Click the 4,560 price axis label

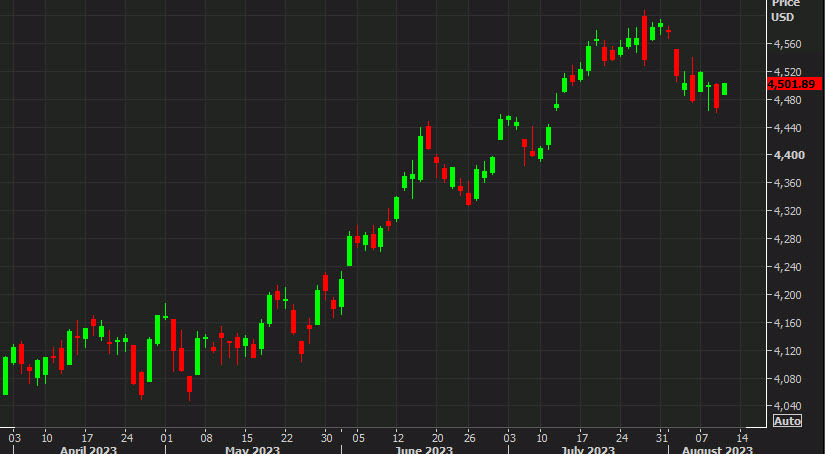tap(788, 44)
